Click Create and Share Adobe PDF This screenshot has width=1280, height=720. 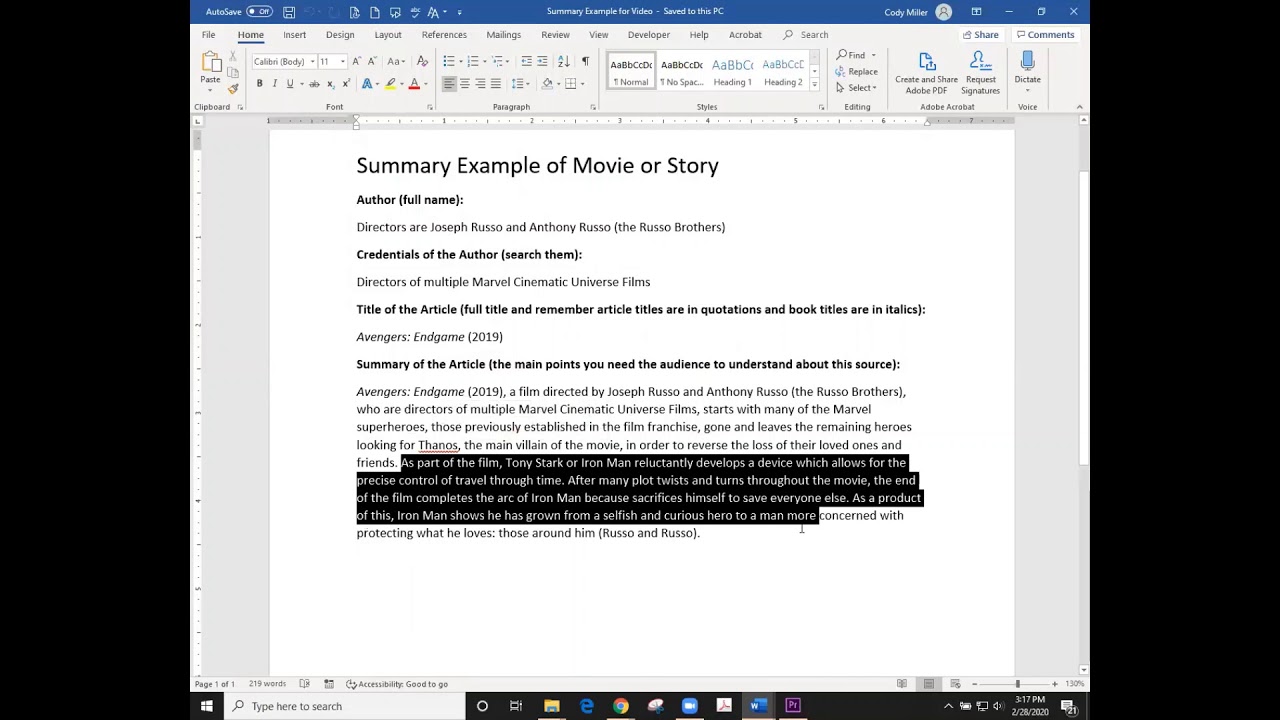pos(926,73)
